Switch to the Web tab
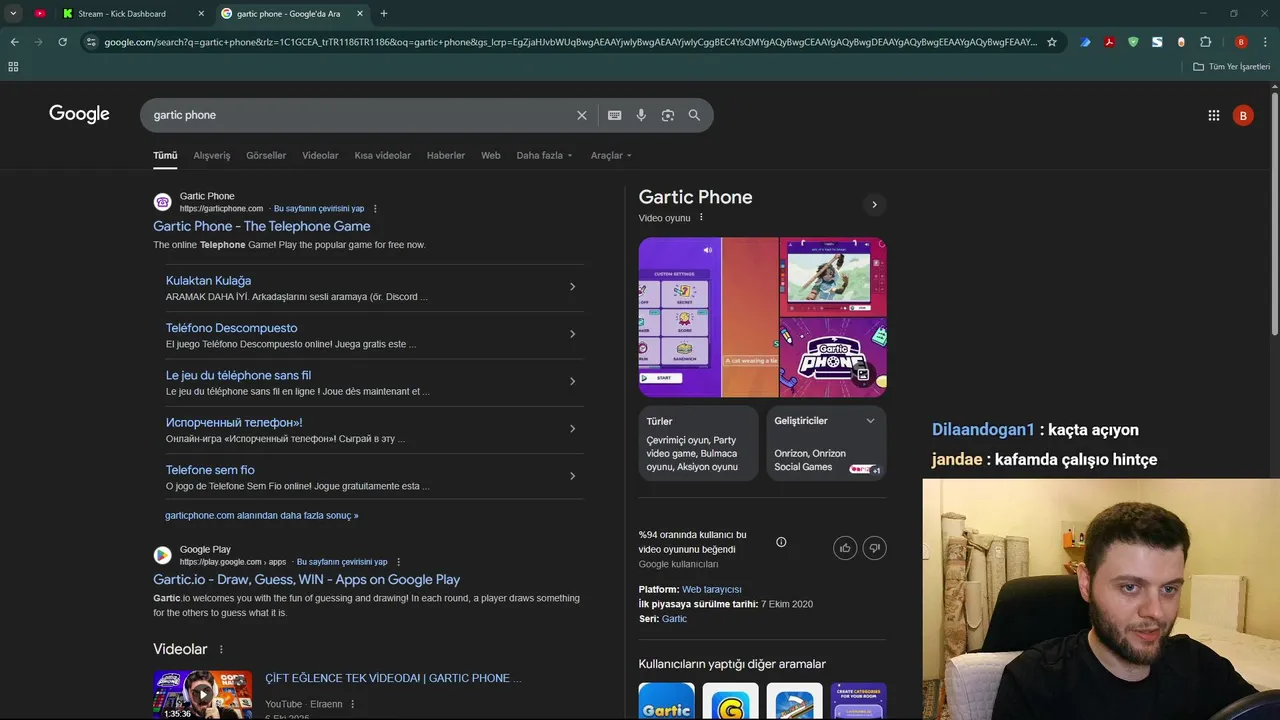The height and width of the screenshot is (720, 1280). 491,155
